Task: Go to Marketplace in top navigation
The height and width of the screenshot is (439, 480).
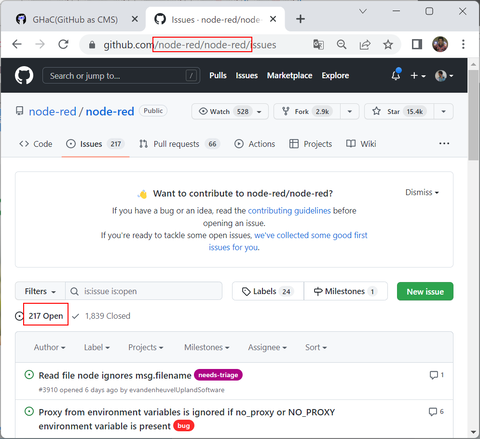Action: [x=289, y=76]
